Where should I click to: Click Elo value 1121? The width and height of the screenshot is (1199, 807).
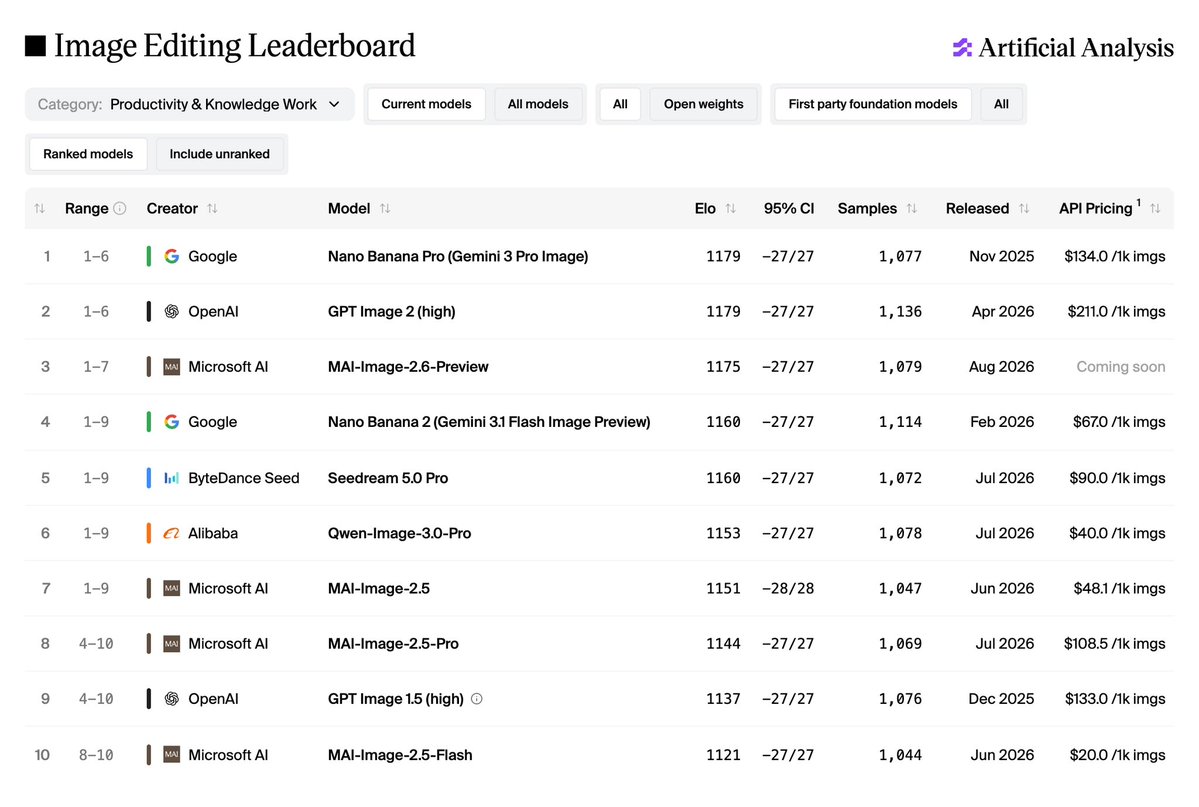[723, 754]
